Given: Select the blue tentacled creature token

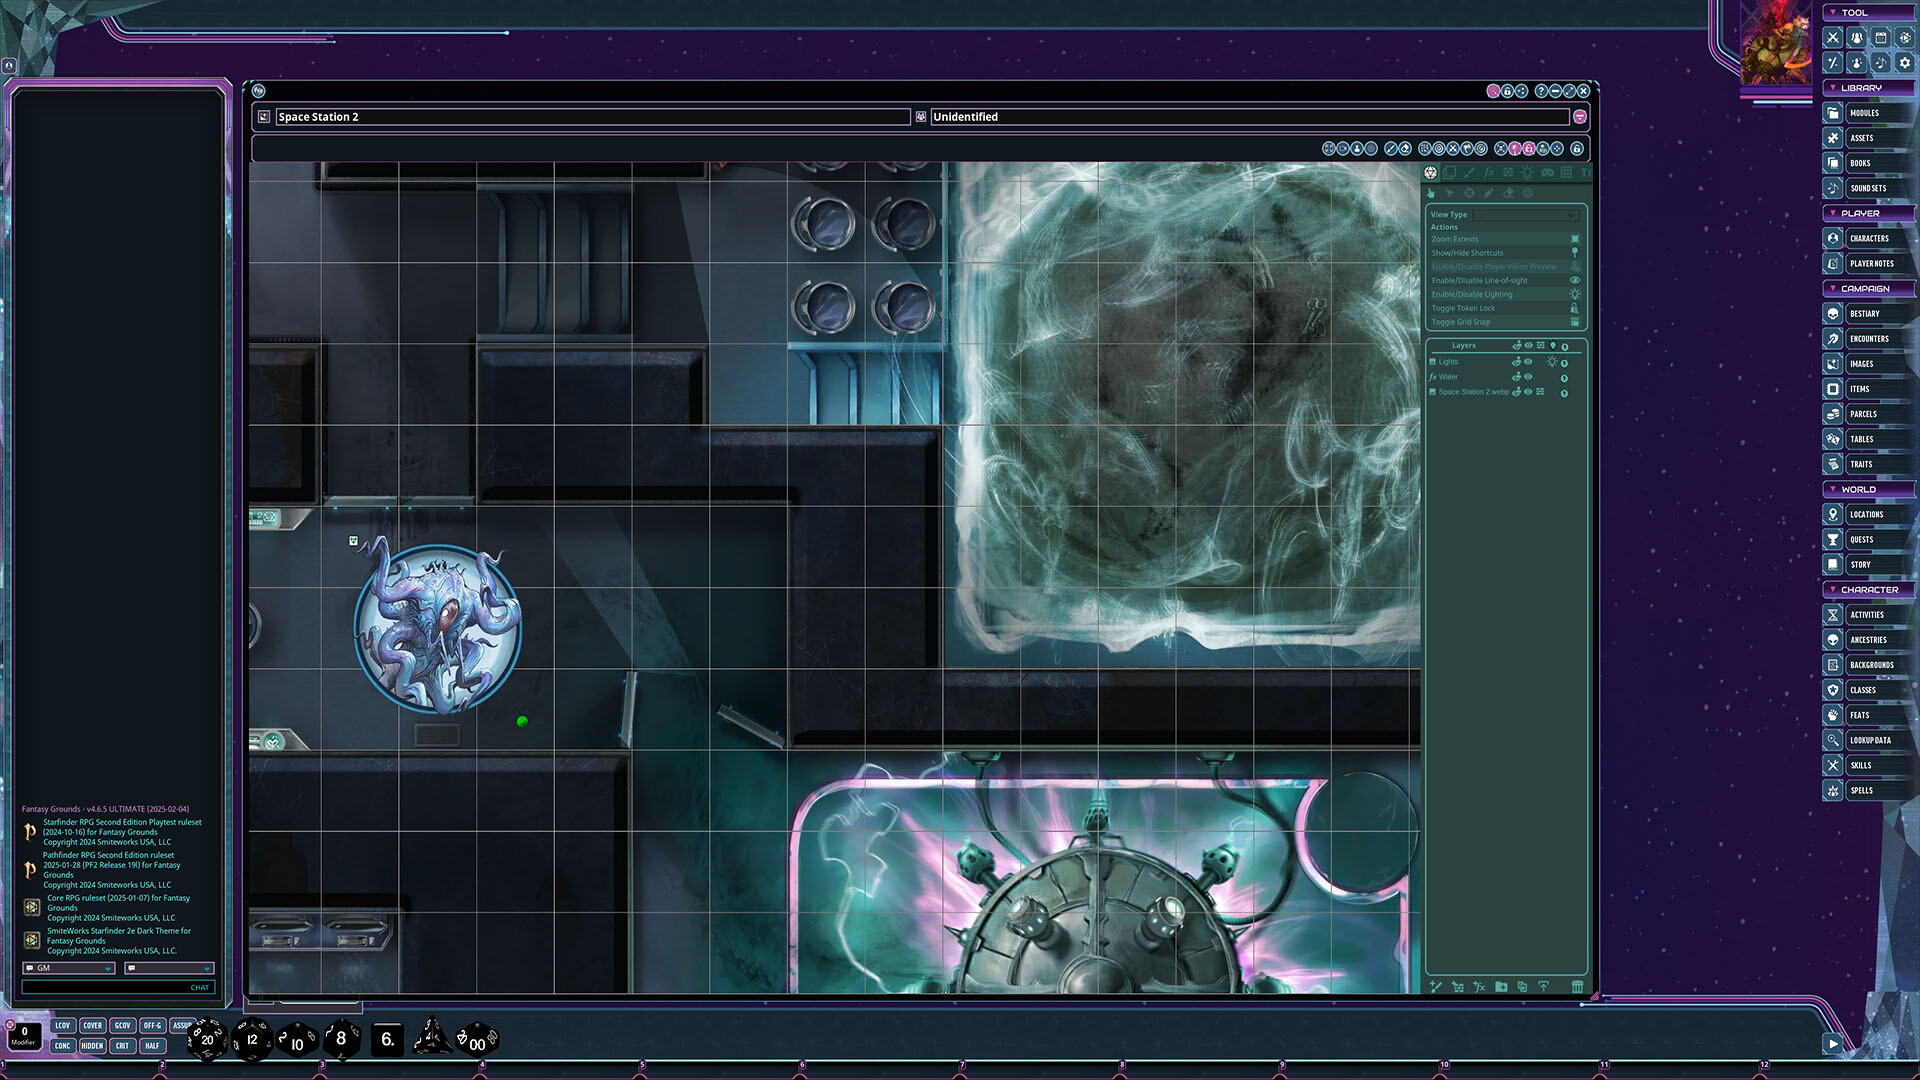Looking at the screenshot, I should click(x=438, y=628).
